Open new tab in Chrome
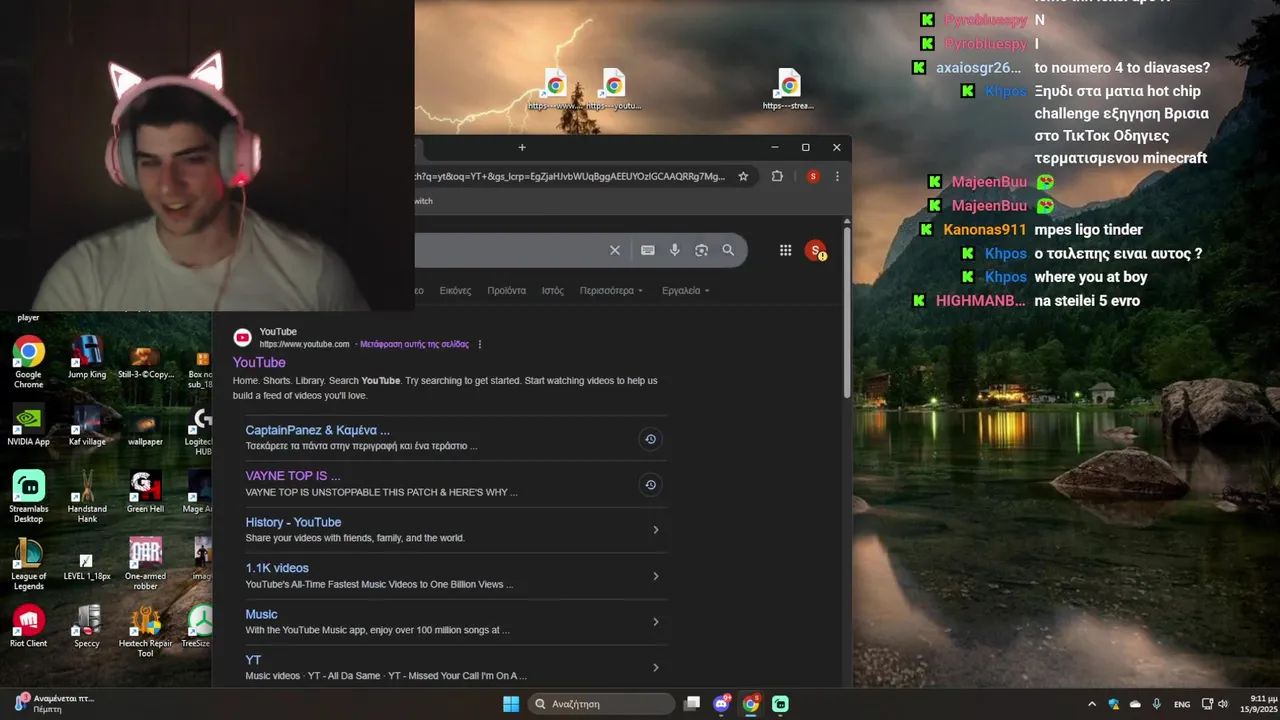The width and height of the screenshot is (1280, 720). pyautogui.click(x=521, y=147)
